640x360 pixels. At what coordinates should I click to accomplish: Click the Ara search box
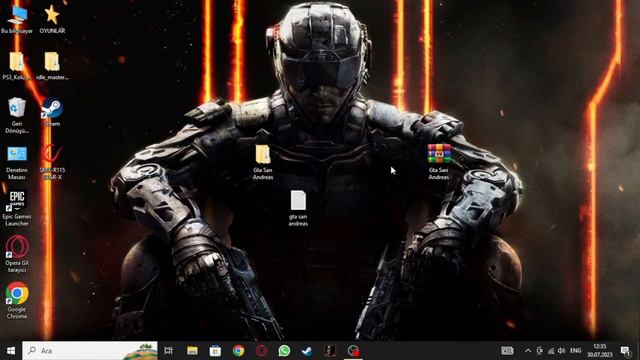90,351
